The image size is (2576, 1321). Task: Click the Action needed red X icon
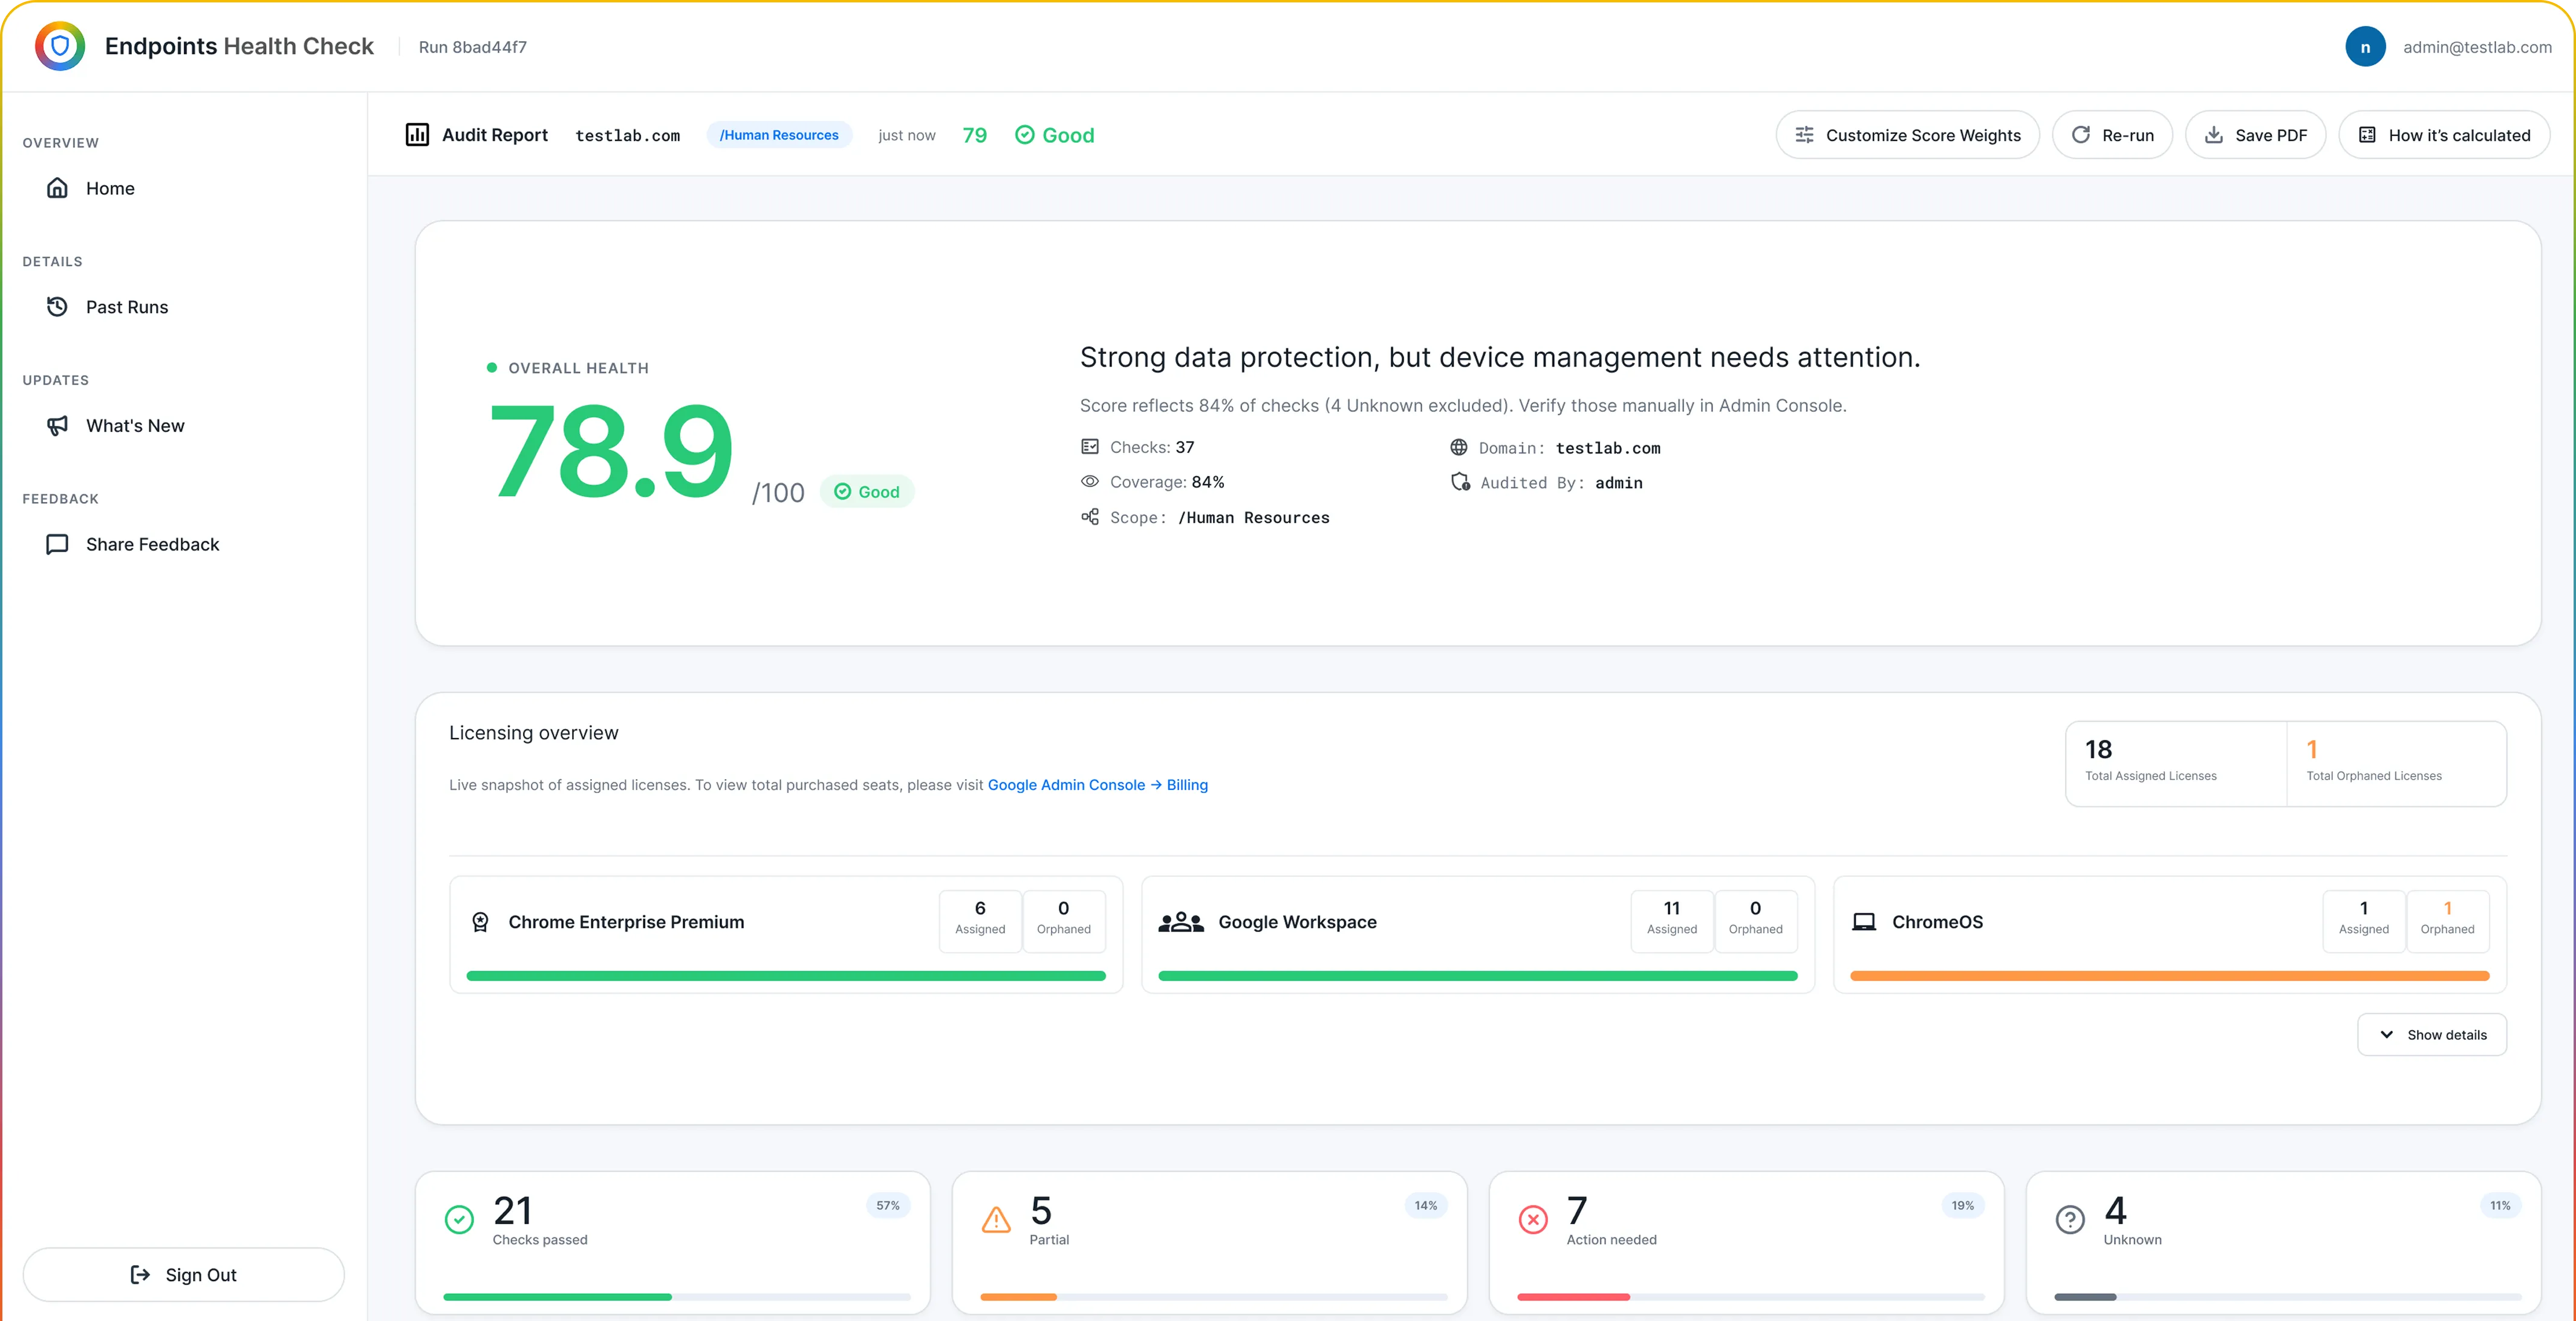(x=1533, y=1219)
